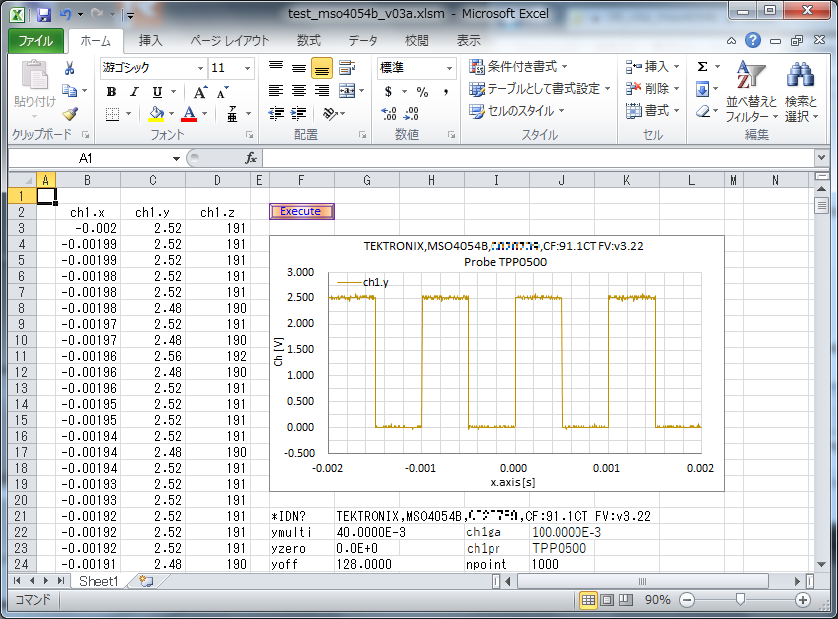
Task: Click the AutoSum sigma icon
Action: (702, 67)
